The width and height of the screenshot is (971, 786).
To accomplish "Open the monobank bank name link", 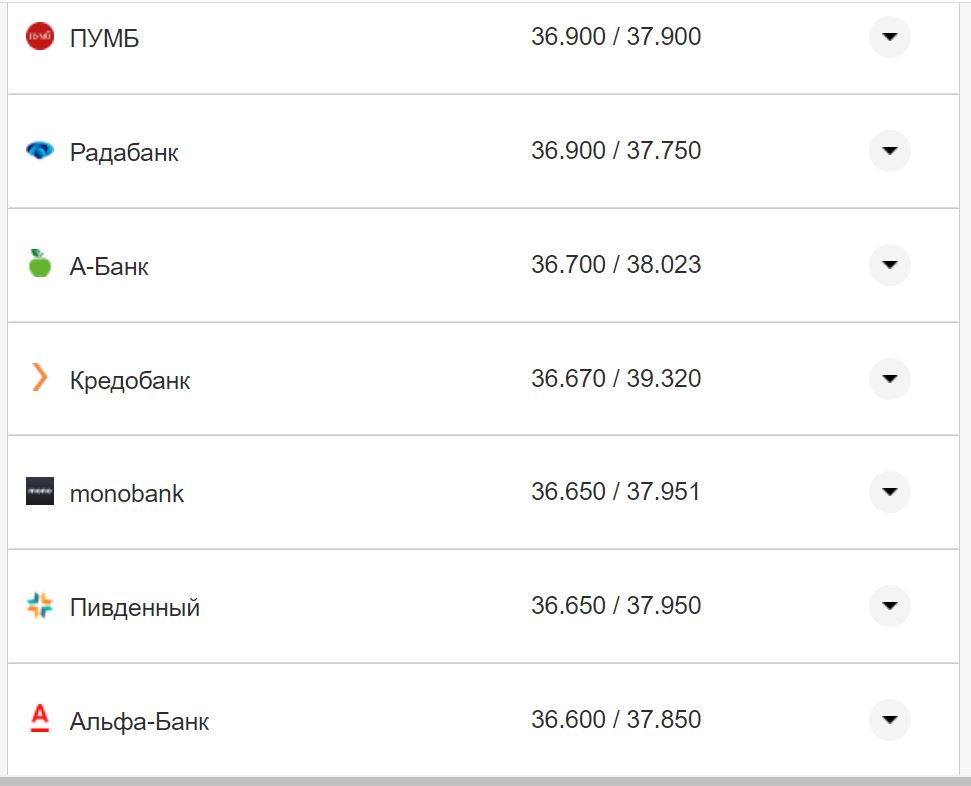I will point(127,494).
